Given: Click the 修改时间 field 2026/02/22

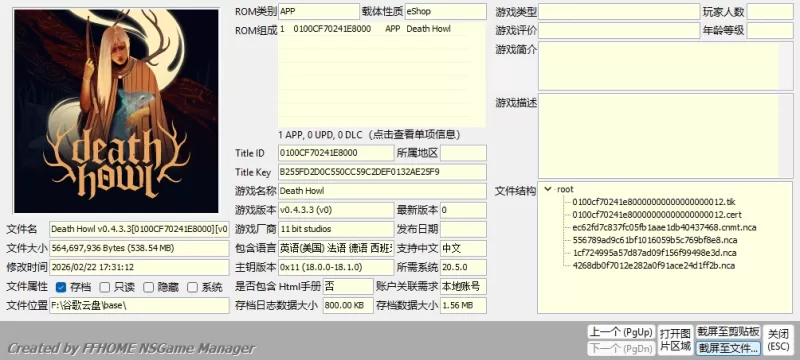Looking at the screenshot, I should coord(139,267).
